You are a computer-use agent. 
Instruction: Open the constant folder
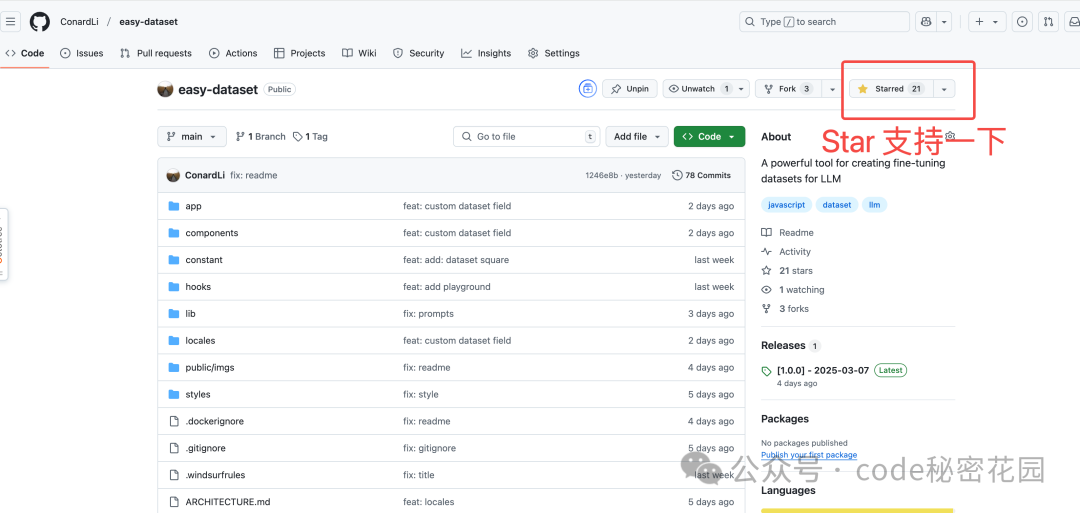pyautogui.click(x=204, y=260)
